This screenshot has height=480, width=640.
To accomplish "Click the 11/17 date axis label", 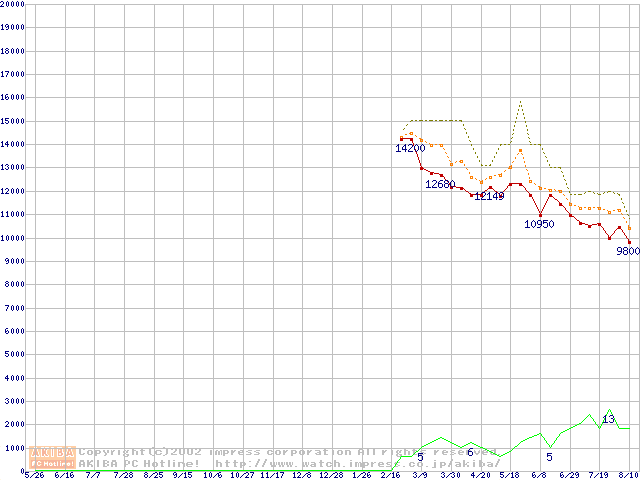I will (273, 475).
